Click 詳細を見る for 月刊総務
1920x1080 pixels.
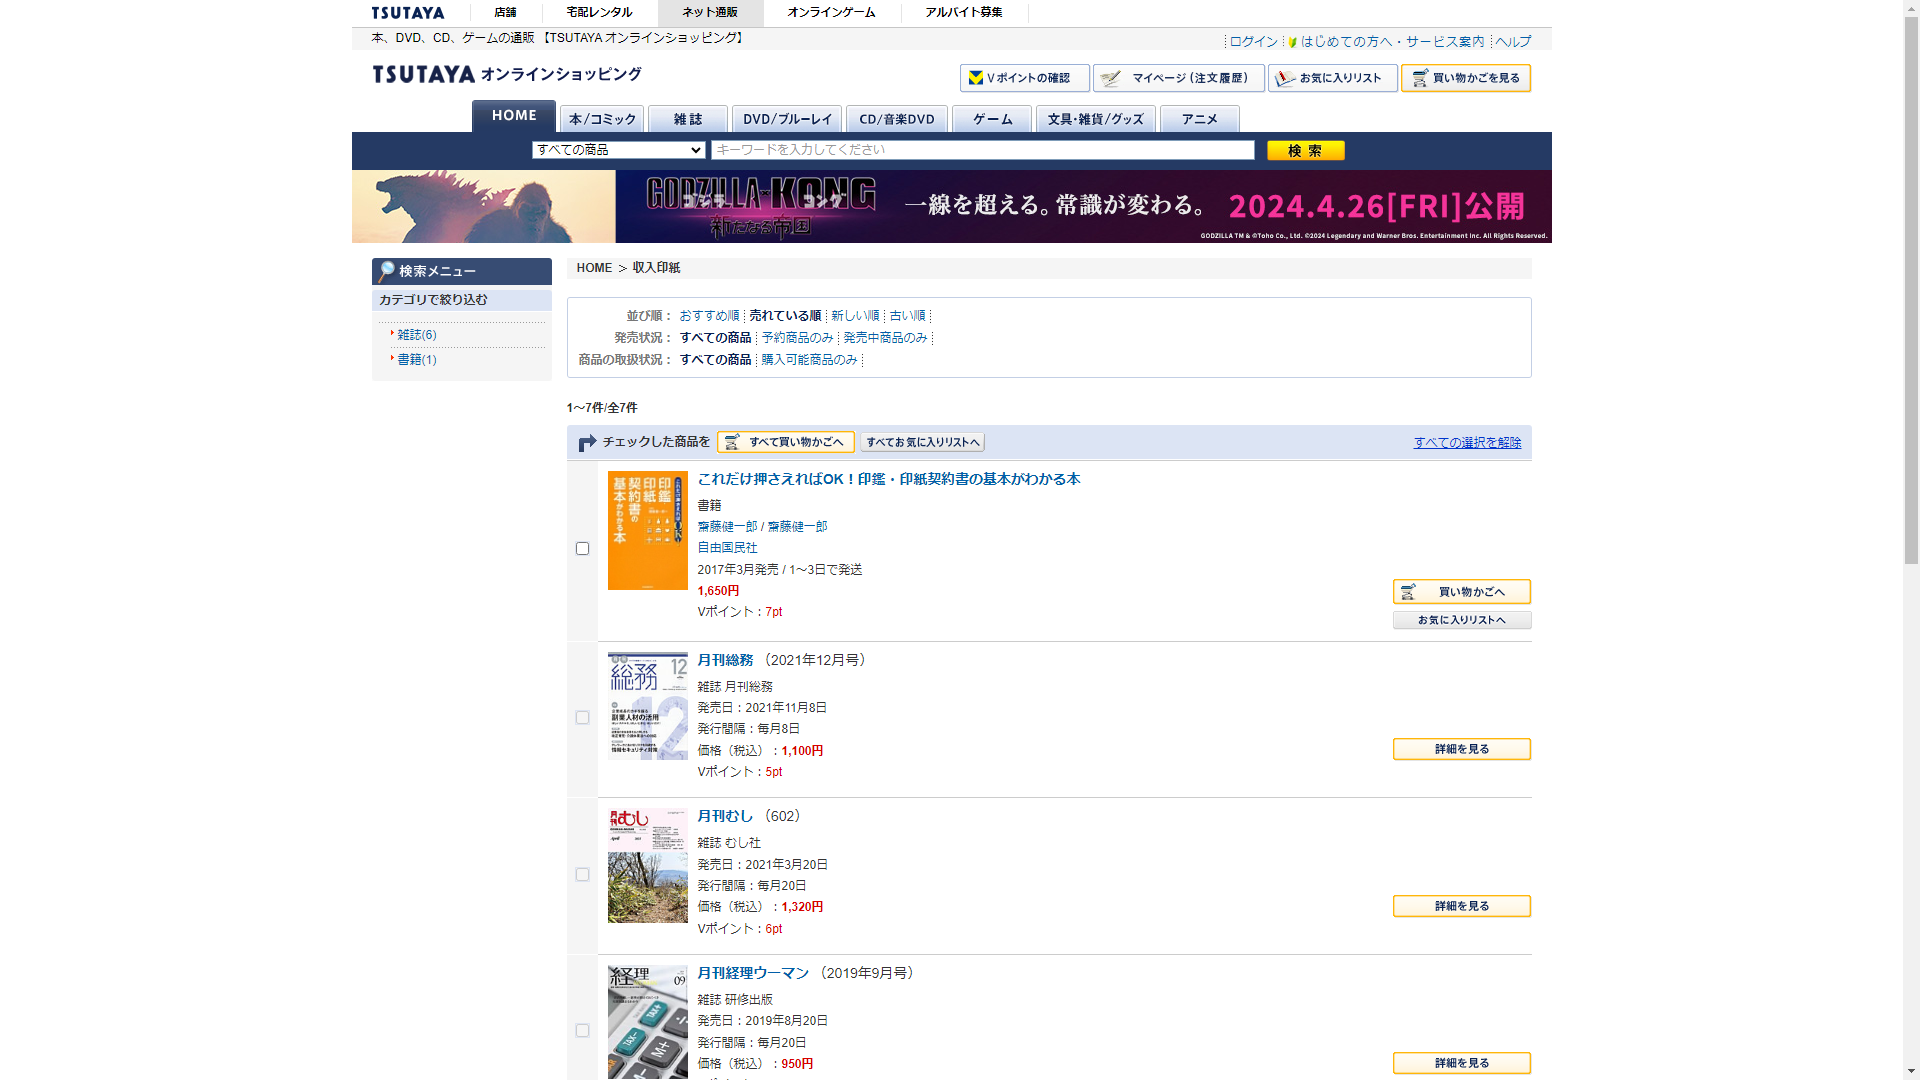tap(1462, 749)
